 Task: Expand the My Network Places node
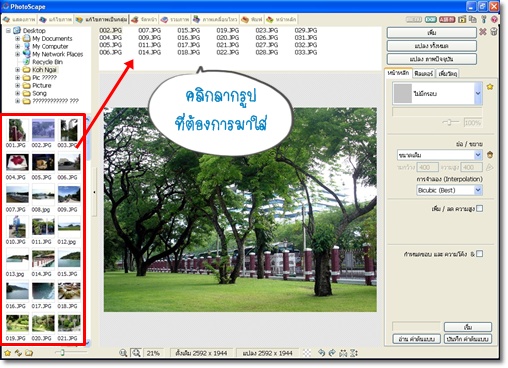[x=17, y=54]
